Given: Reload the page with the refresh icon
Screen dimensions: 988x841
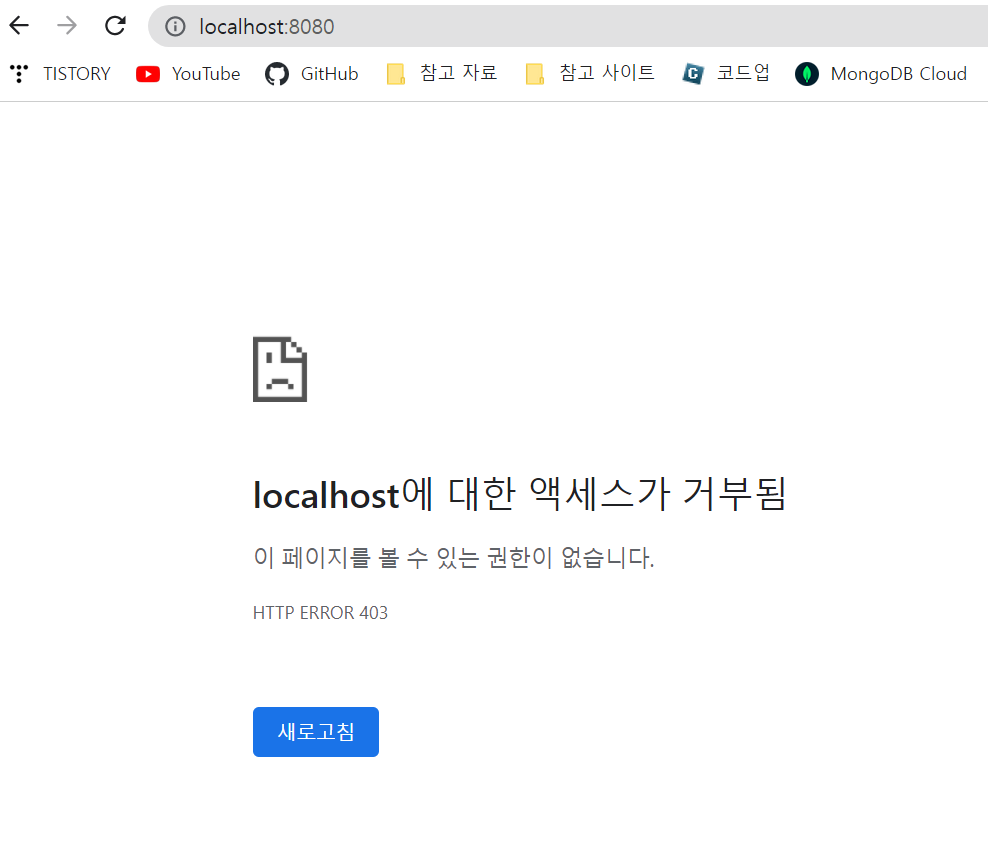Looking at the screenshot, I should (115, 26).
